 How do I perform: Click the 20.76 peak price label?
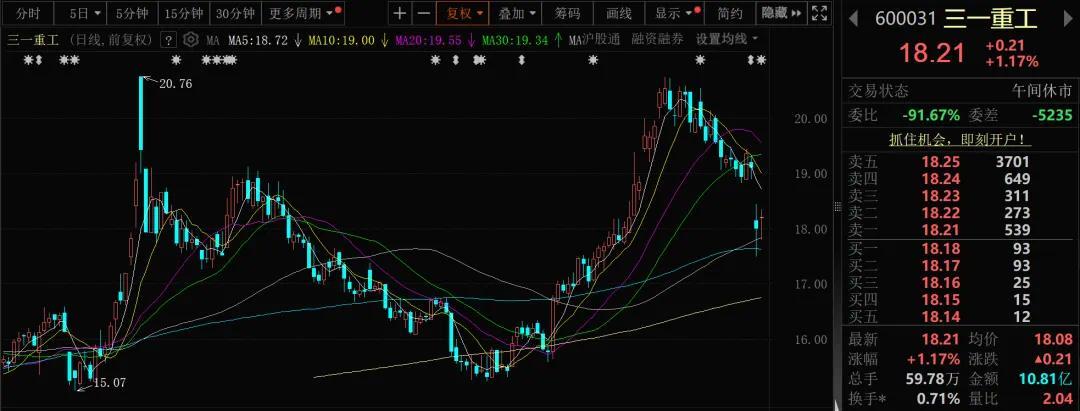pyautogui.click(x=173, y=84)
